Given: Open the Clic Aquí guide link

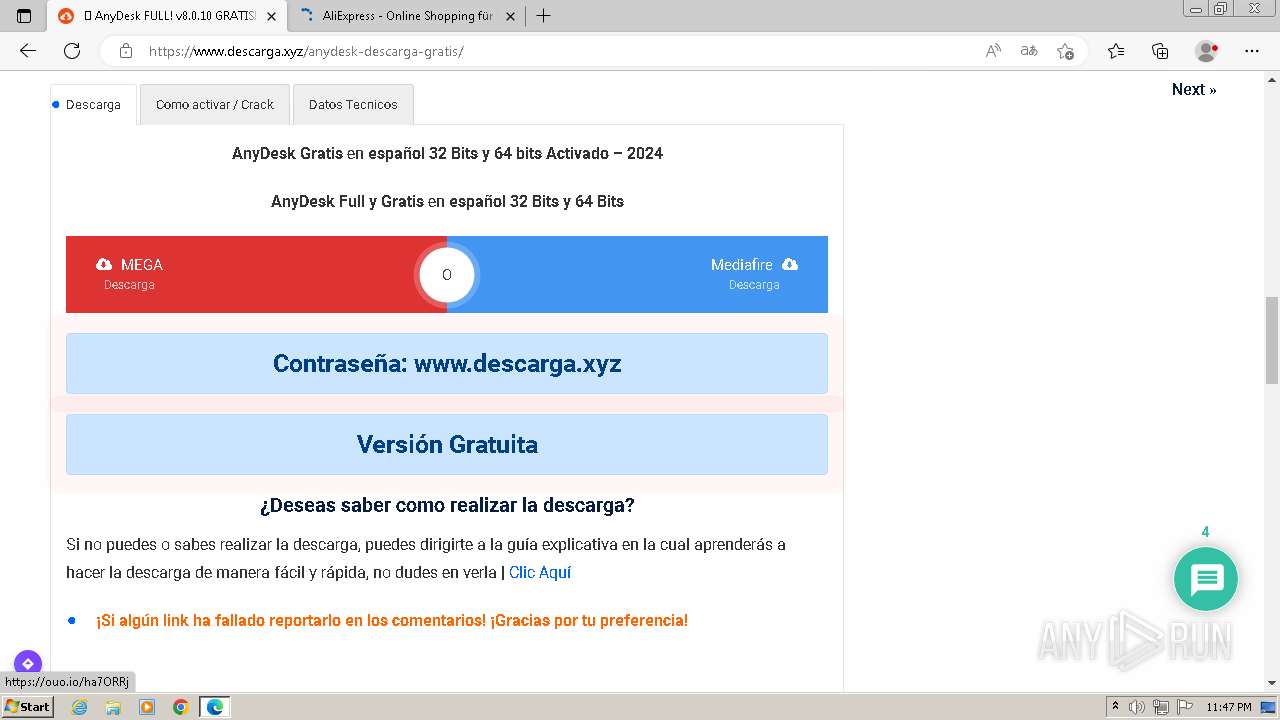Looking at the screenshot, I should tap(540, 572).
